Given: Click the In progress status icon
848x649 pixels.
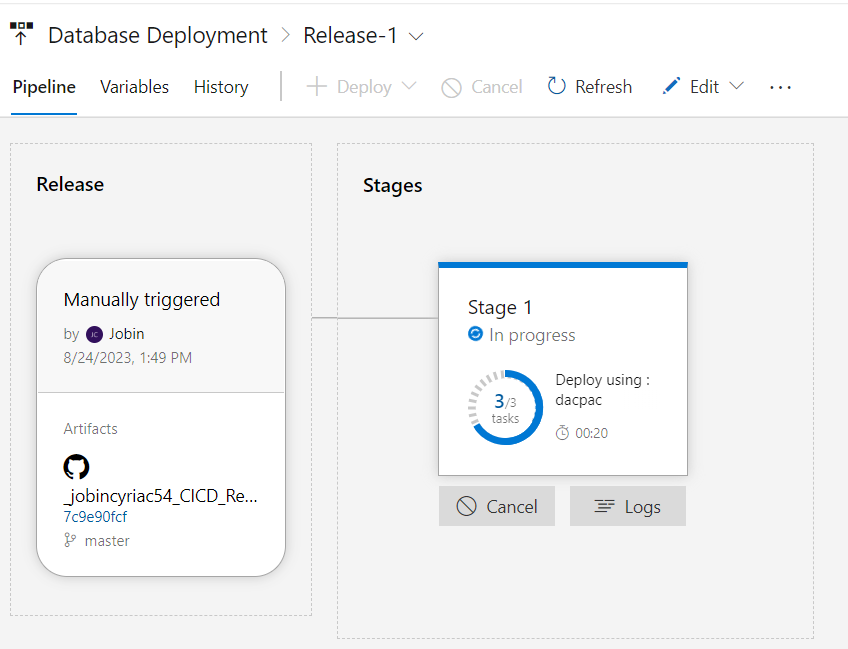Looking at the screenshot, I should tap(476, 334).
